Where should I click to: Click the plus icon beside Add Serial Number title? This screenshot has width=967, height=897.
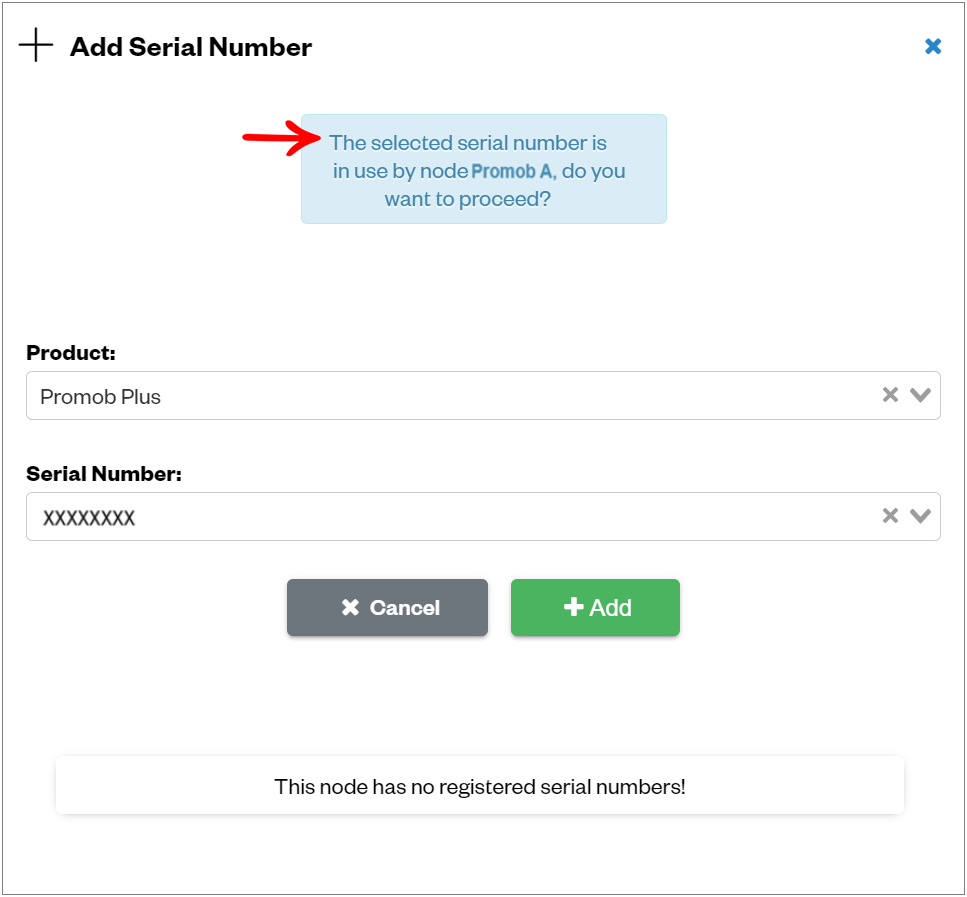pyautogui.click(x=36, y=45)
